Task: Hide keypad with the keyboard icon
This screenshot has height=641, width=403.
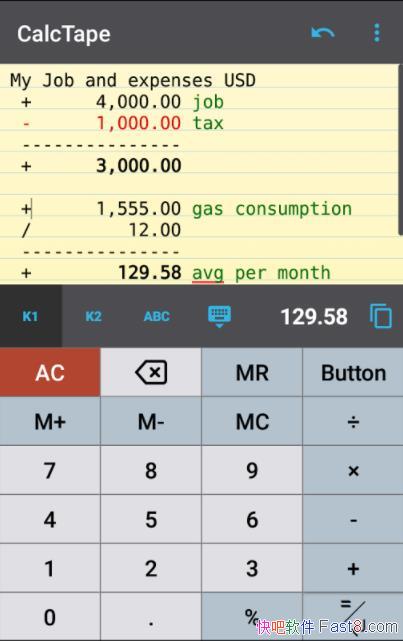Action: 219,316
